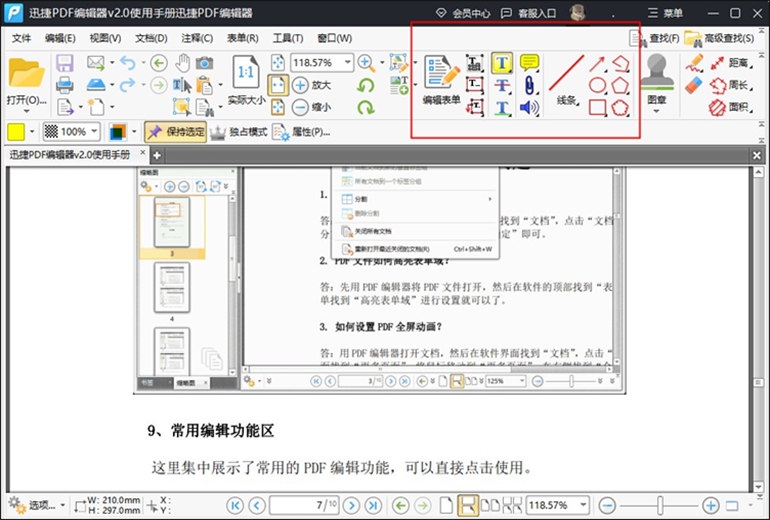Select the File Attachment paperclip tool
This screenshot has height=520, width=770.
tap(529, 85)
